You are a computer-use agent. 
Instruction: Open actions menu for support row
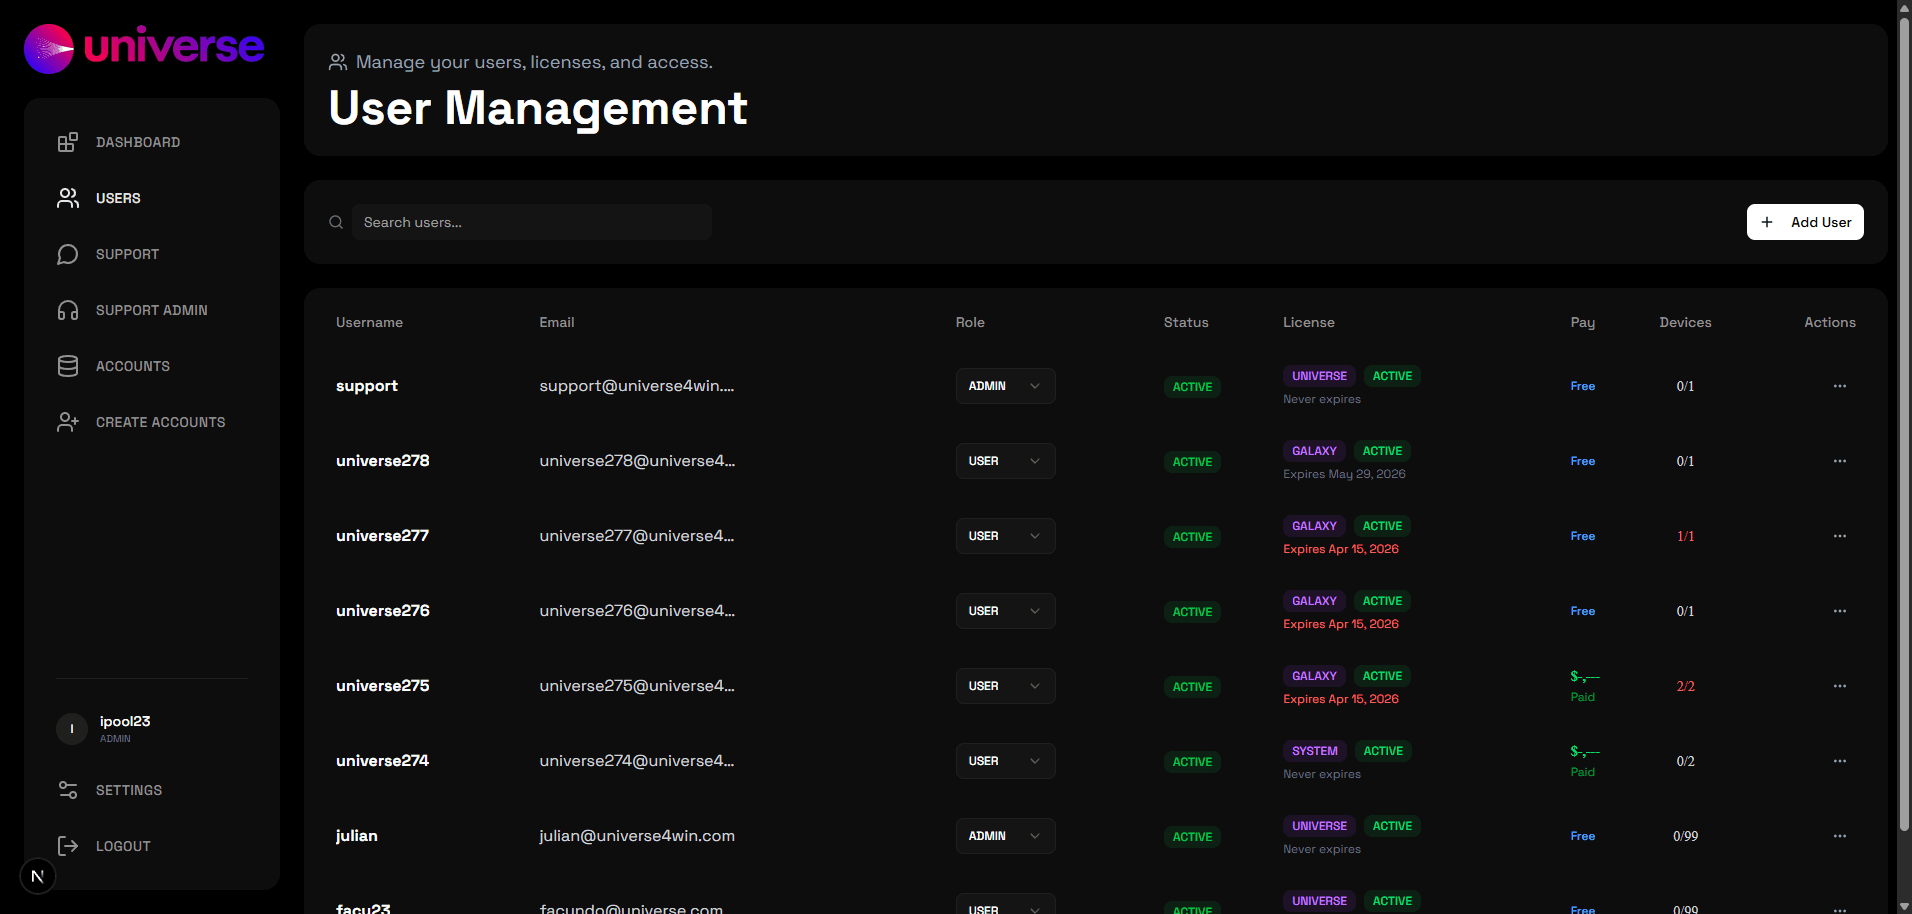click(1840, 386)
